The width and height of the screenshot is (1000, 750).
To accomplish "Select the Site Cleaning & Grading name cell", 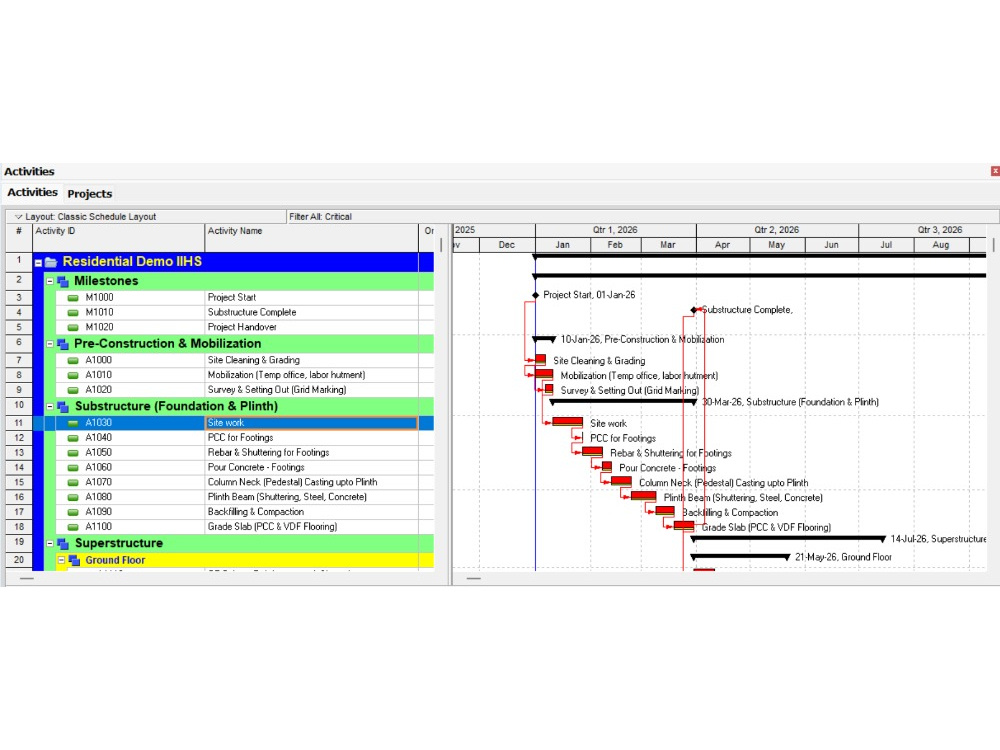I will (311, 360).
